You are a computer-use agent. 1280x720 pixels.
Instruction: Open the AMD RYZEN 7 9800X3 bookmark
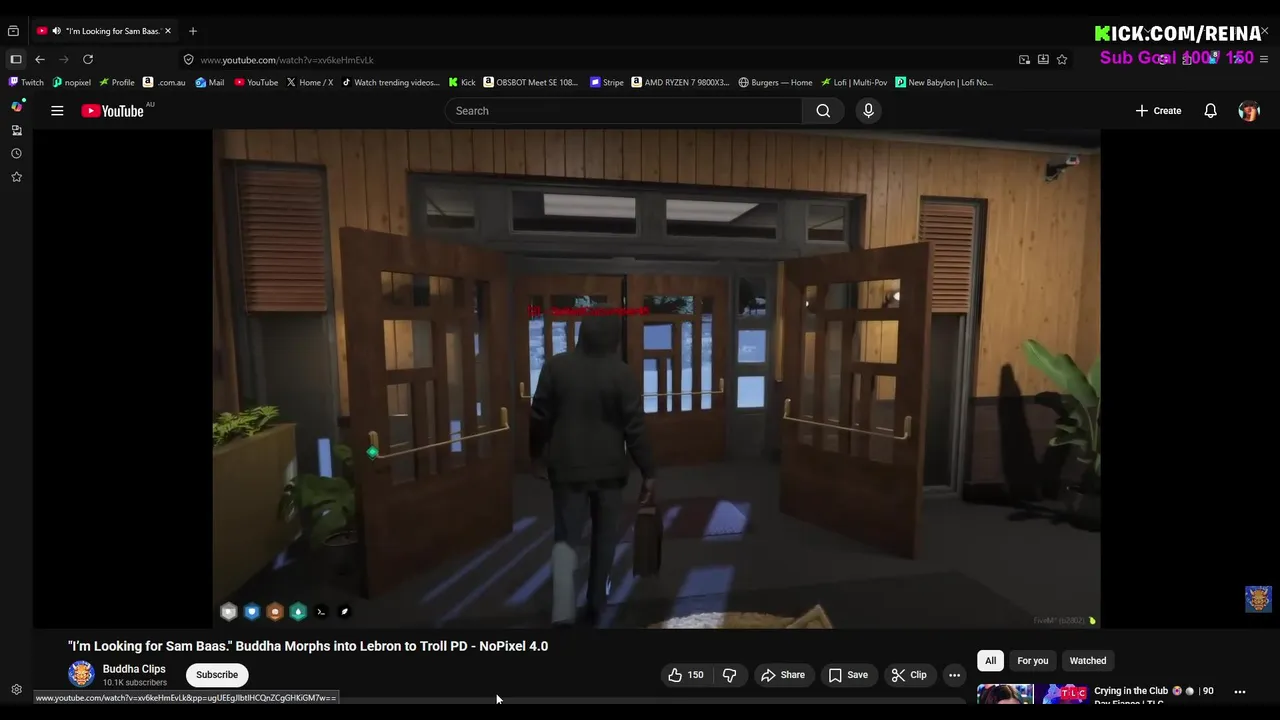tap(680, 83)
